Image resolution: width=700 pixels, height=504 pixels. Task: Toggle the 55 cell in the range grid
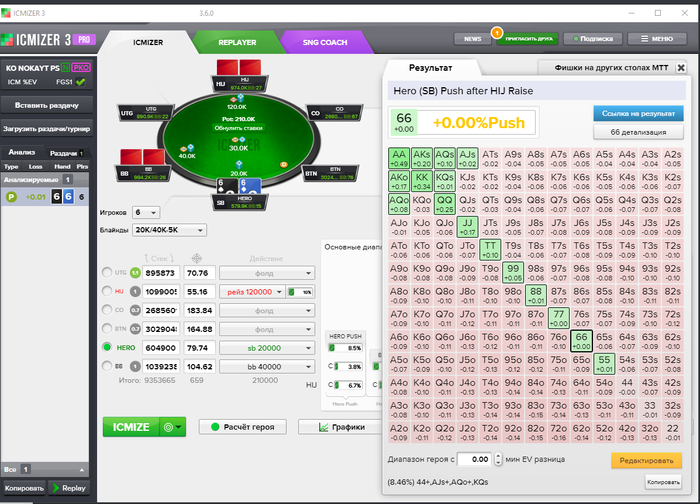tap(604, 364)
